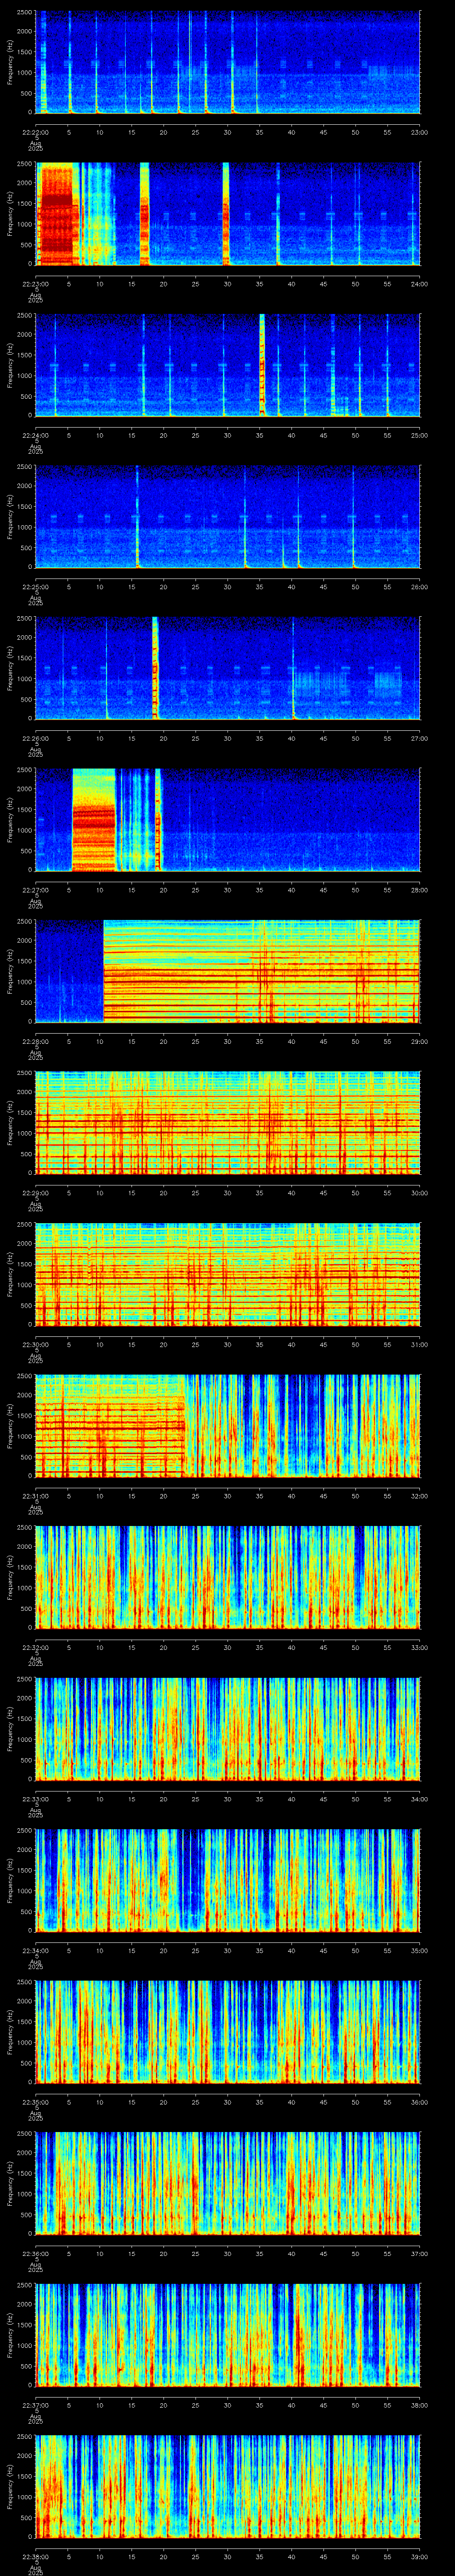The width and height of the screenshot is (455, 2576).
Task: Click the 22:23:00 start time label
Action: (35, 284)
